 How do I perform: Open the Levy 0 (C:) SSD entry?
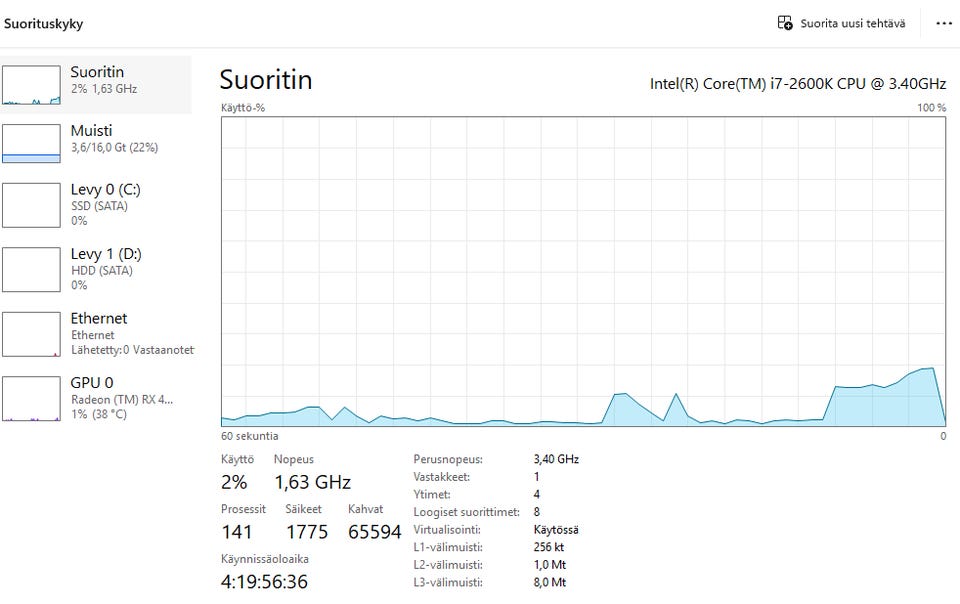[96, 205]
